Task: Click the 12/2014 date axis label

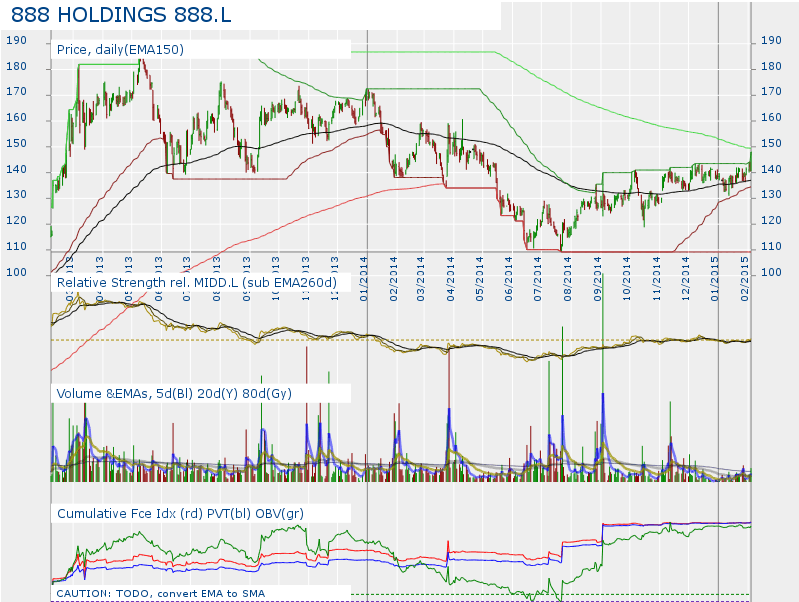Action: point(685,279)
